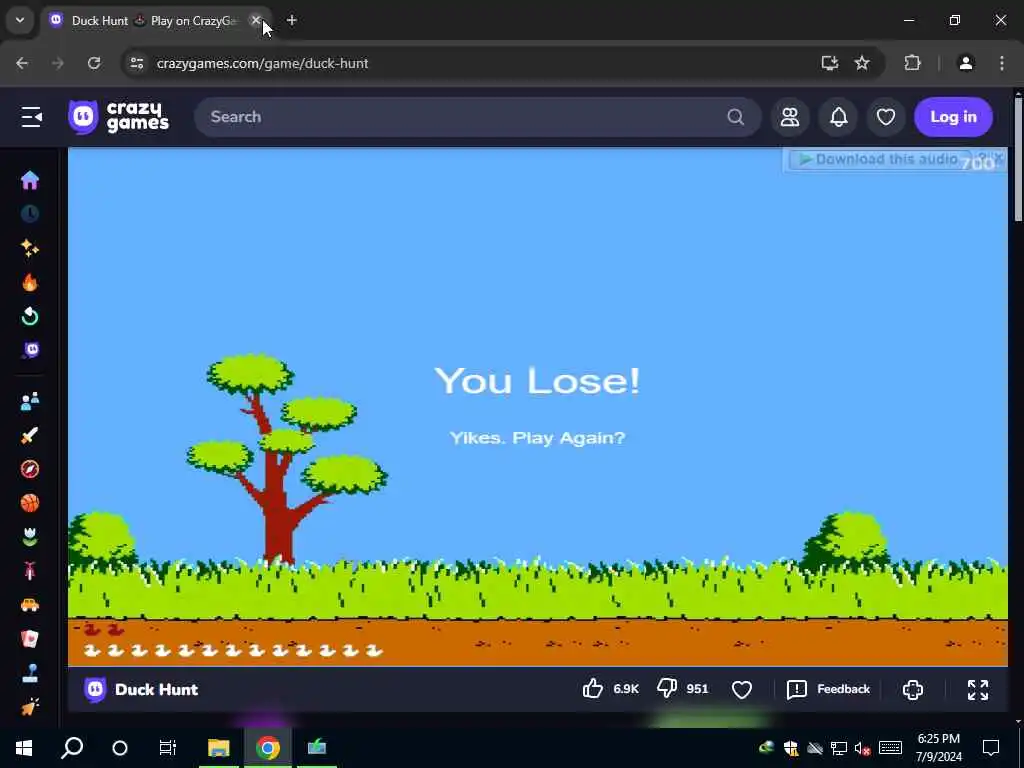
Task: Like the game with thumbs up
Action: (593, 689)
